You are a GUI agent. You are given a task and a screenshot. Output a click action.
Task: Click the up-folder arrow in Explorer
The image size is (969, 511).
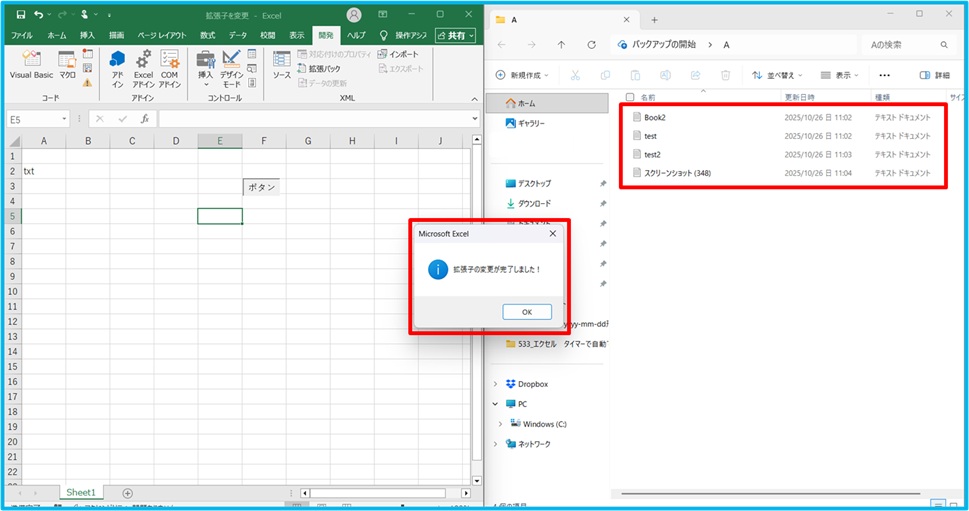tap(561, 45)
